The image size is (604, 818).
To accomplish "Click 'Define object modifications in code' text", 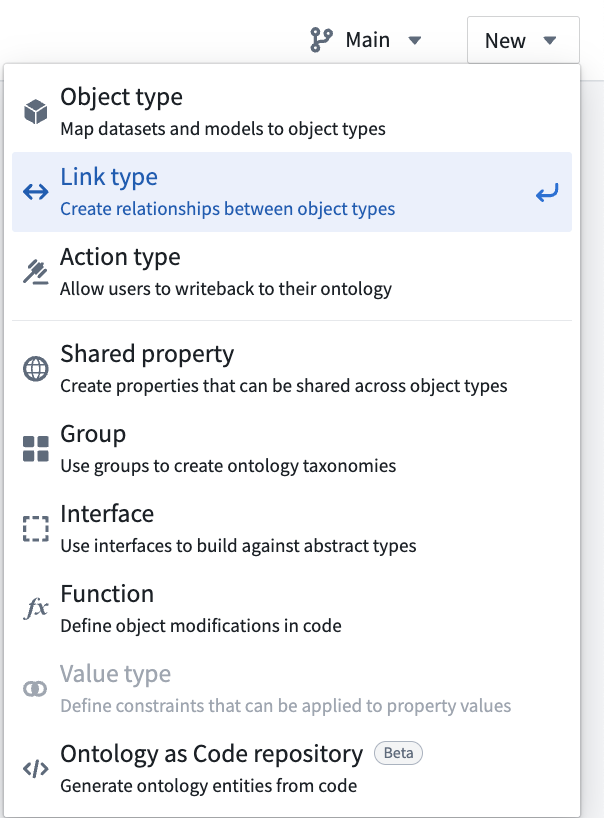I will pos(201,625).
